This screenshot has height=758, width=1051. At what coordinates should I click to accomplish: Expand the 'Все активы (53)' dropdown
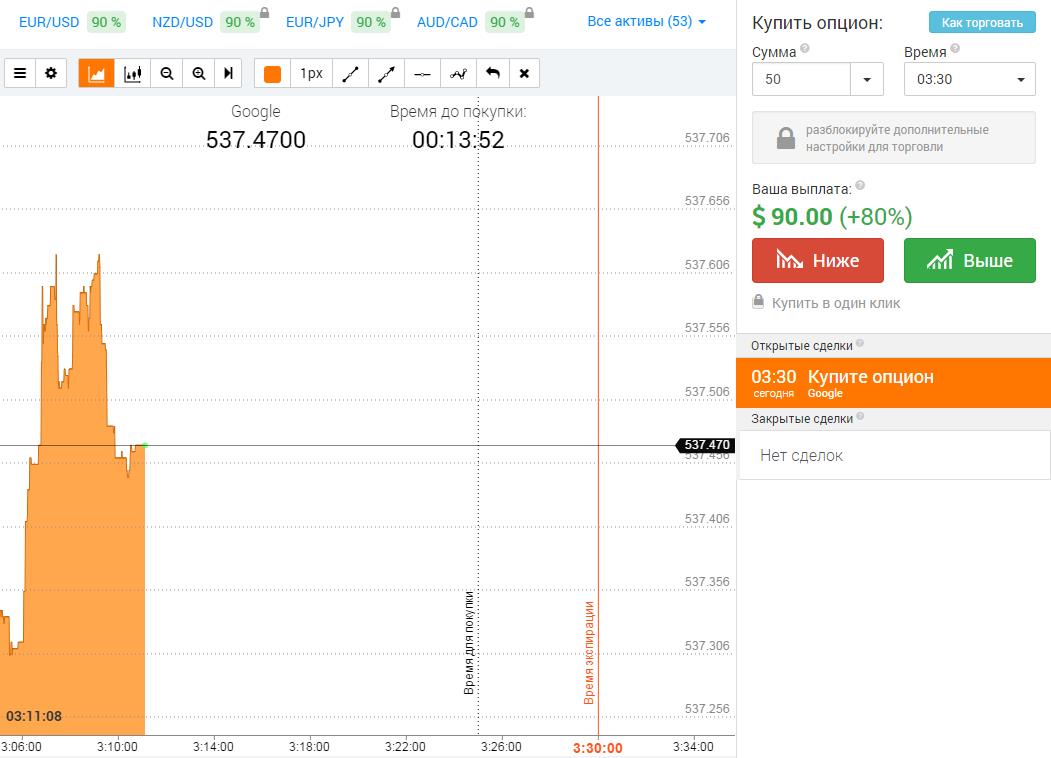coord(647,21)
